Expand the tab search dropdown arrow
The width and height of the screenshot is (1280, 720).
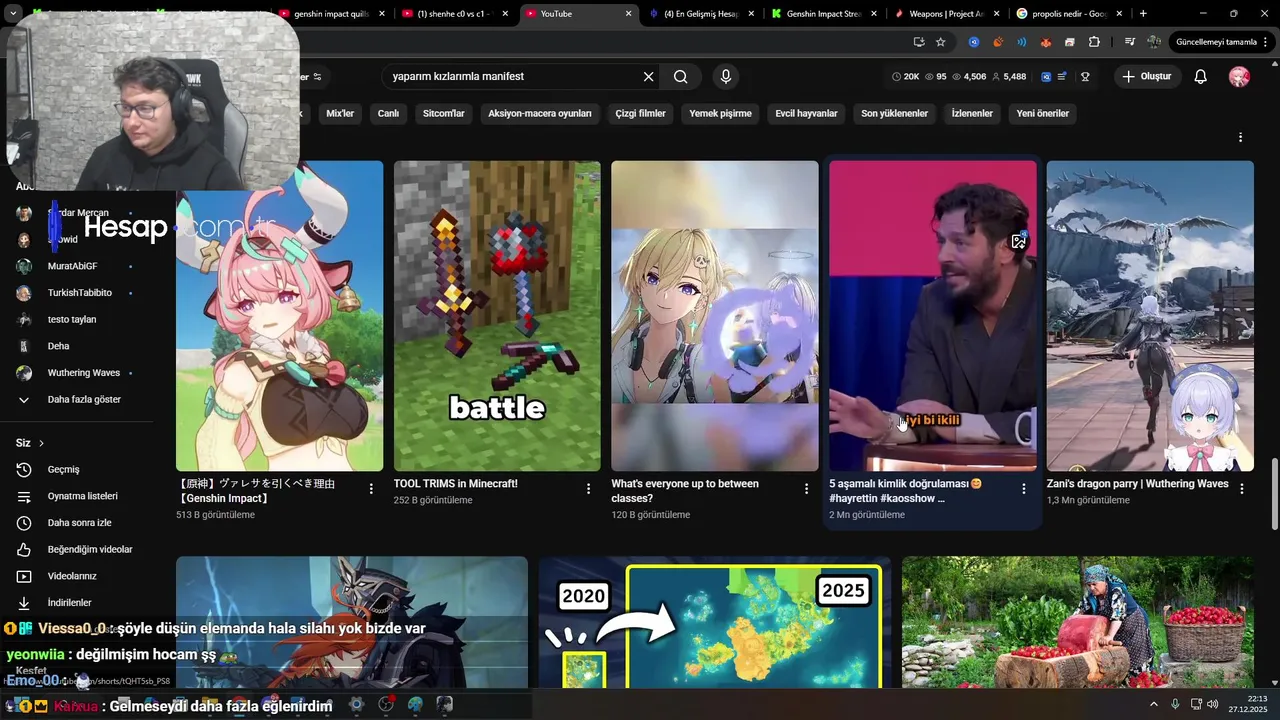tap(13, 14)
